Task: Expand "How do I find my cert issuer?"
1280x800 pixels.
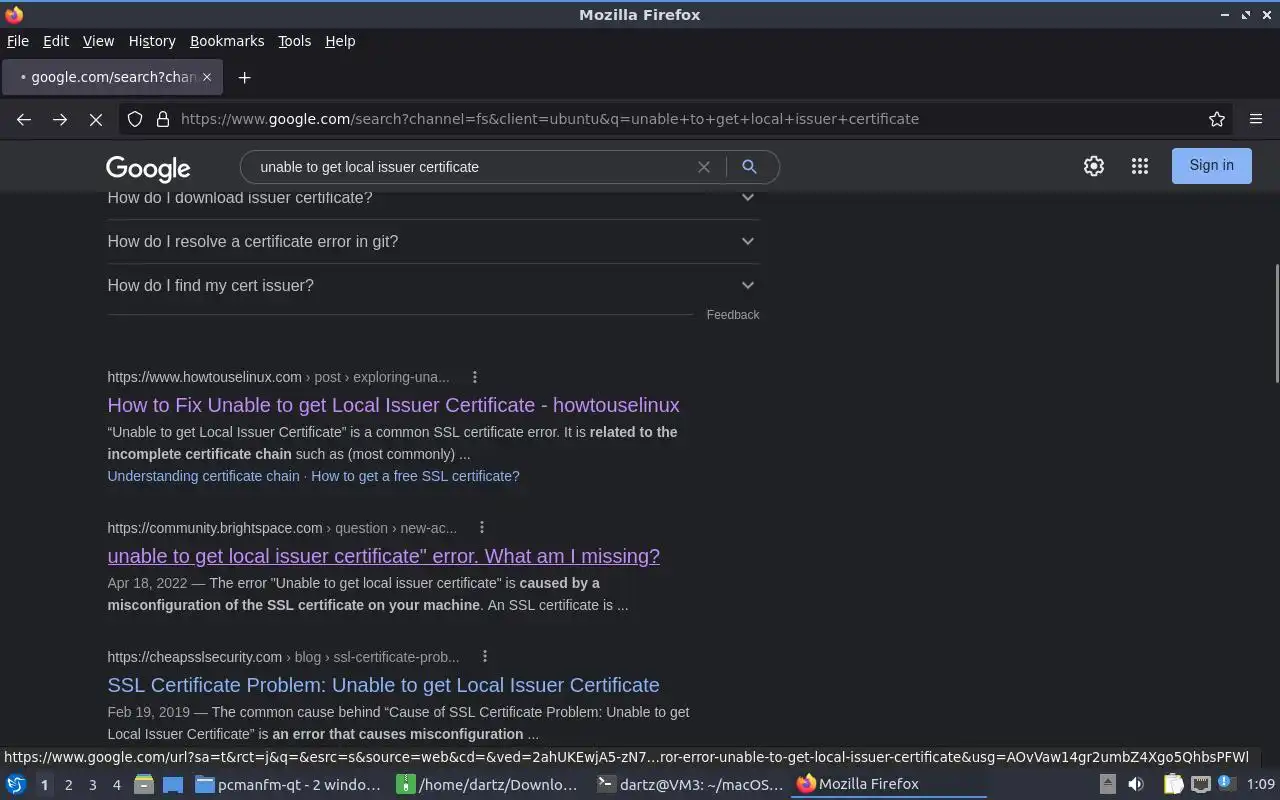Action: pos(432,285)
